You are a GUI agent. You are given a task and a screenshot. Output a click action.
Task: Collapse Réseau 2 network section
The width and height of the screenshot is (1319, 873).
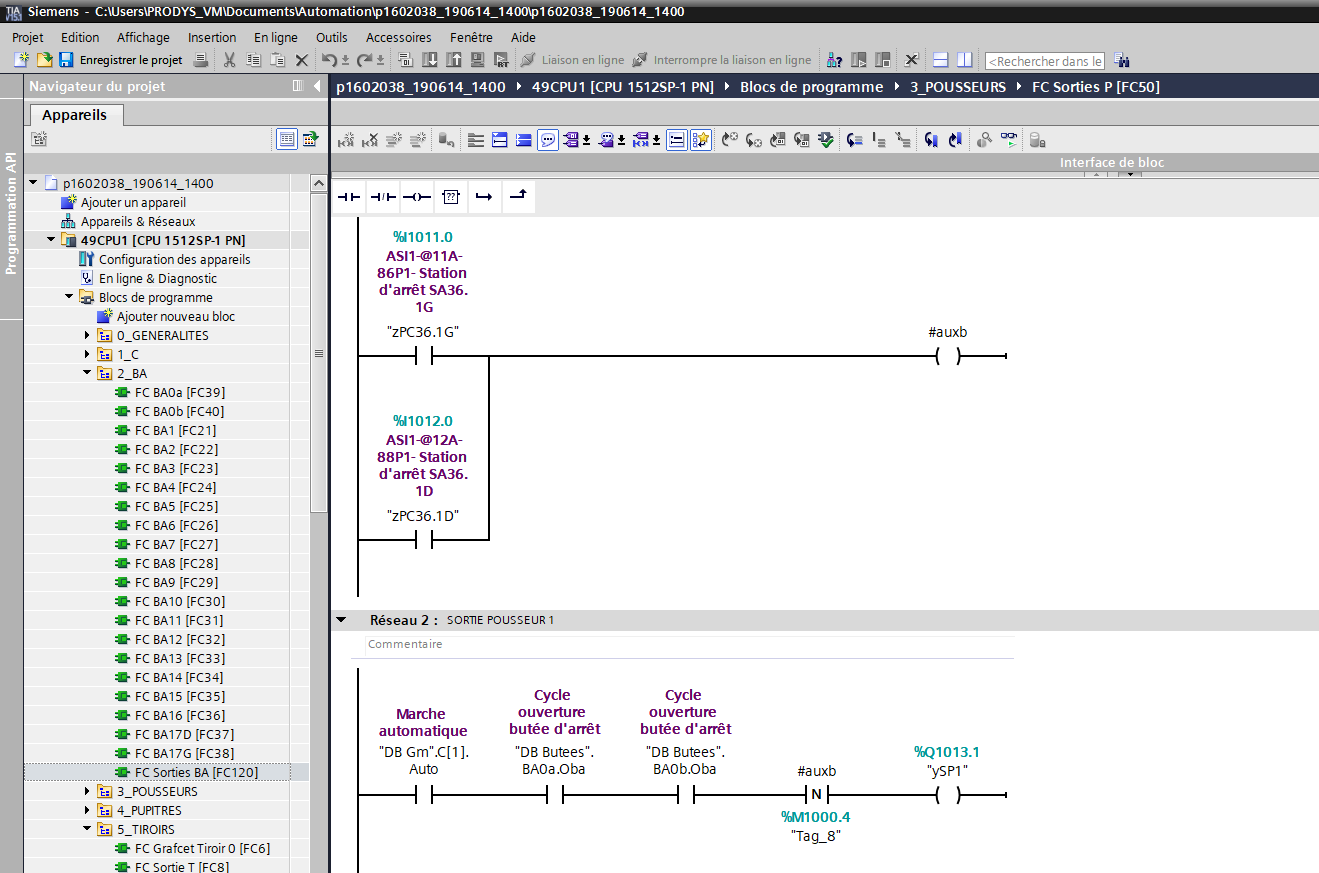[x=342, y=620]
